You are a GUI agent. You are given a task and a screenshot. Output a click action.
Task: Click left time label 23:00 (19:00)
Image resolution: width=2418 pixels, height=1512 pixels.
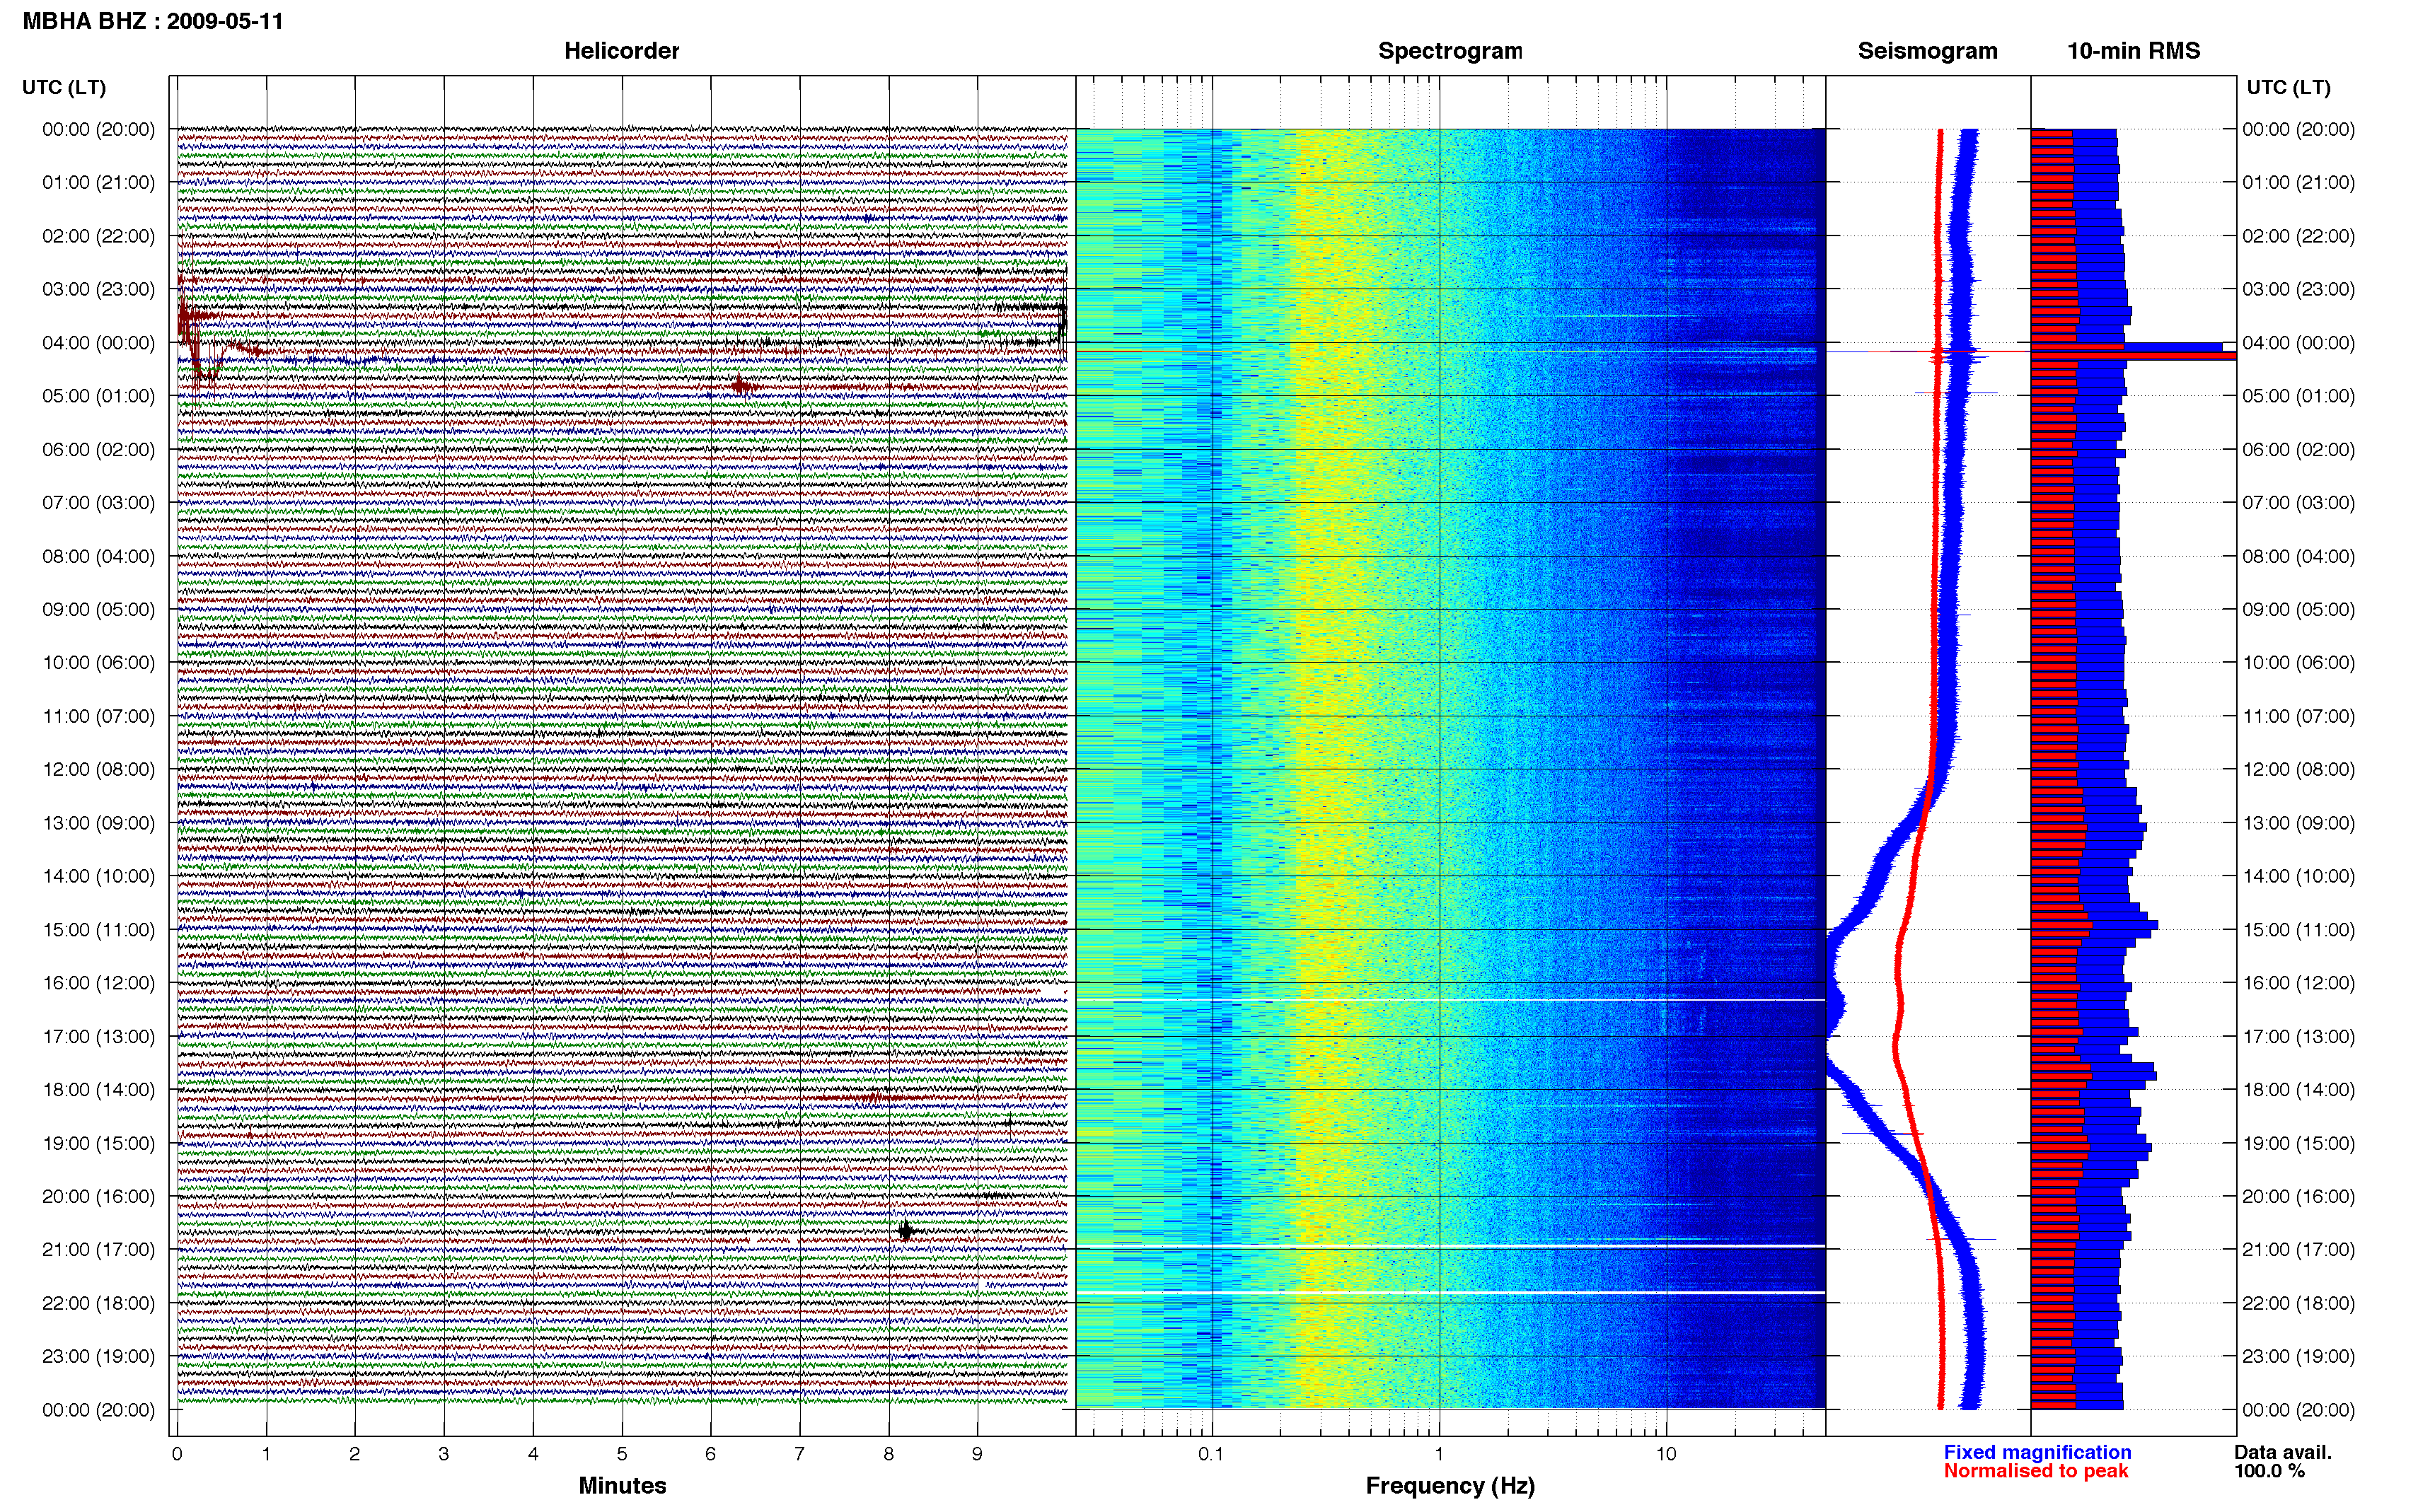click(x=99, y=1357)
